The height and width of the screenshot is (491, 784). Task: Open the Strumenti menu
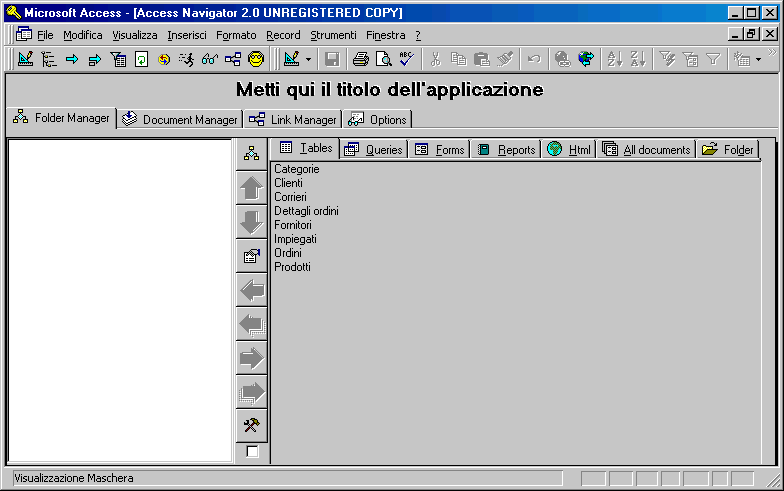pyautogui.click(x=333, y=35)
